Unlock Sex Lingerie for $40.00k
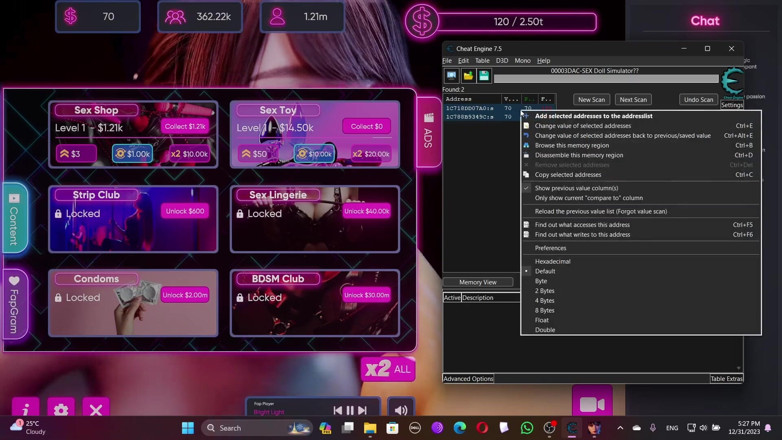The image size is (782, 440). tap(367, 211)
